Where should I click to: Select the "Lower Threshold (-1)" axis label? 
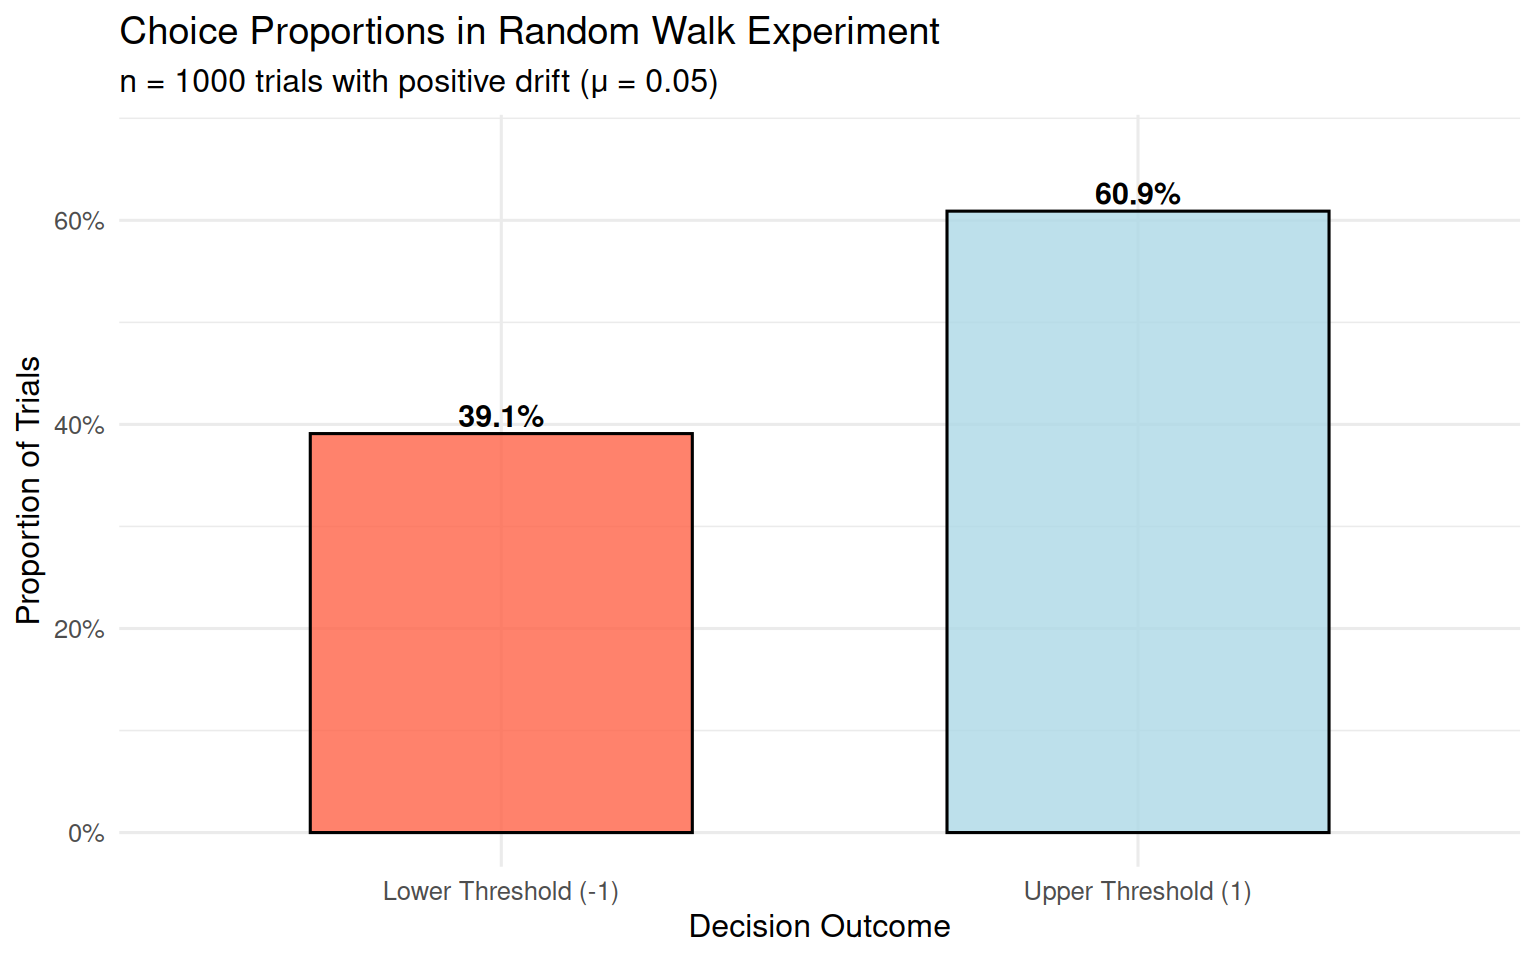501,891
